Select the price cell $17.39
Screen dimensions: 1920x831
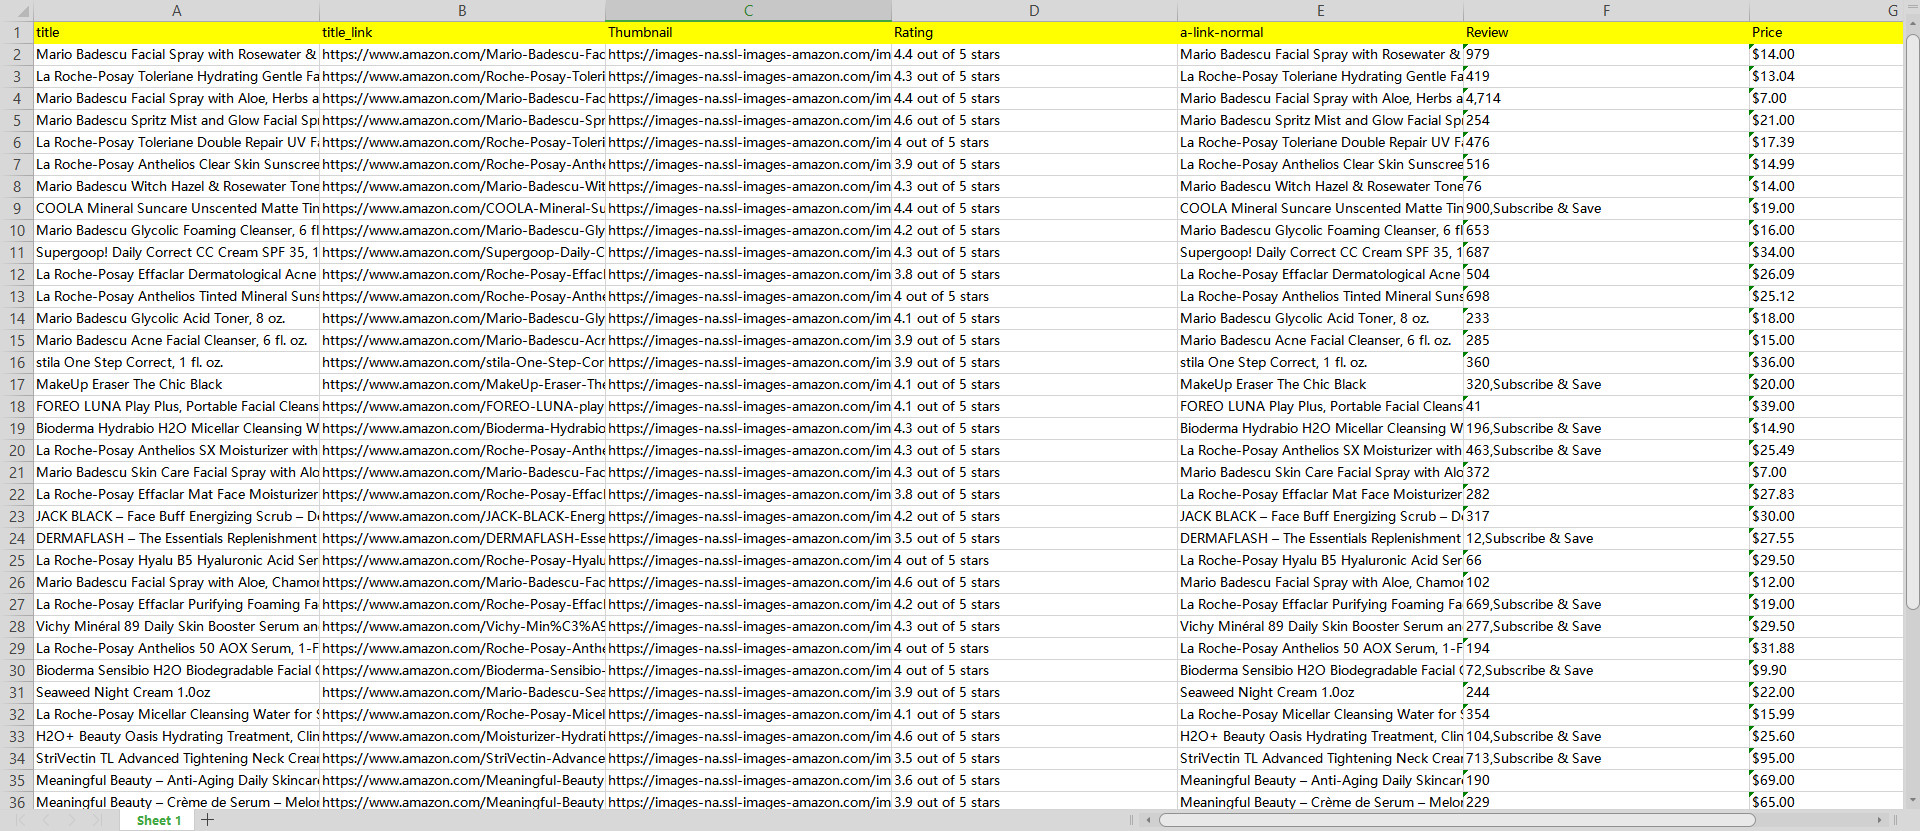pyautogui.click(x=1827, y=142)
